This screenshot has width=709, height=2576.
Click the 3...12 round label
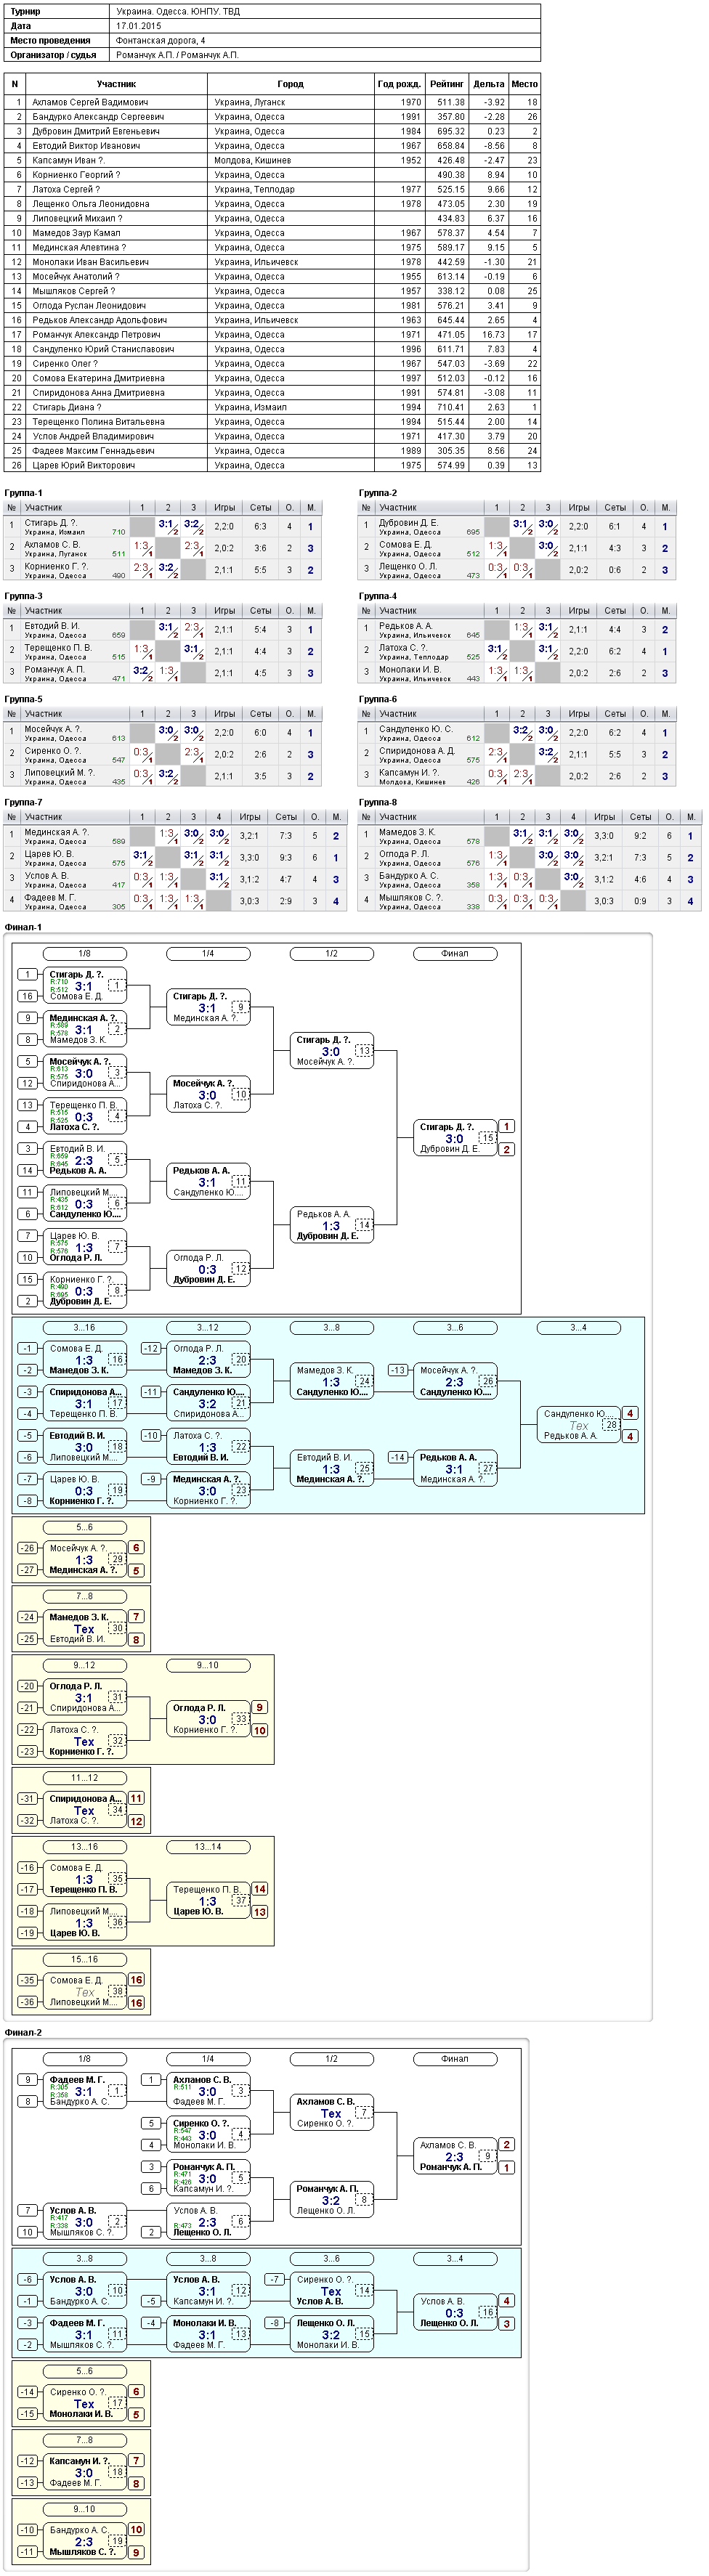[x=208, y=1327]
